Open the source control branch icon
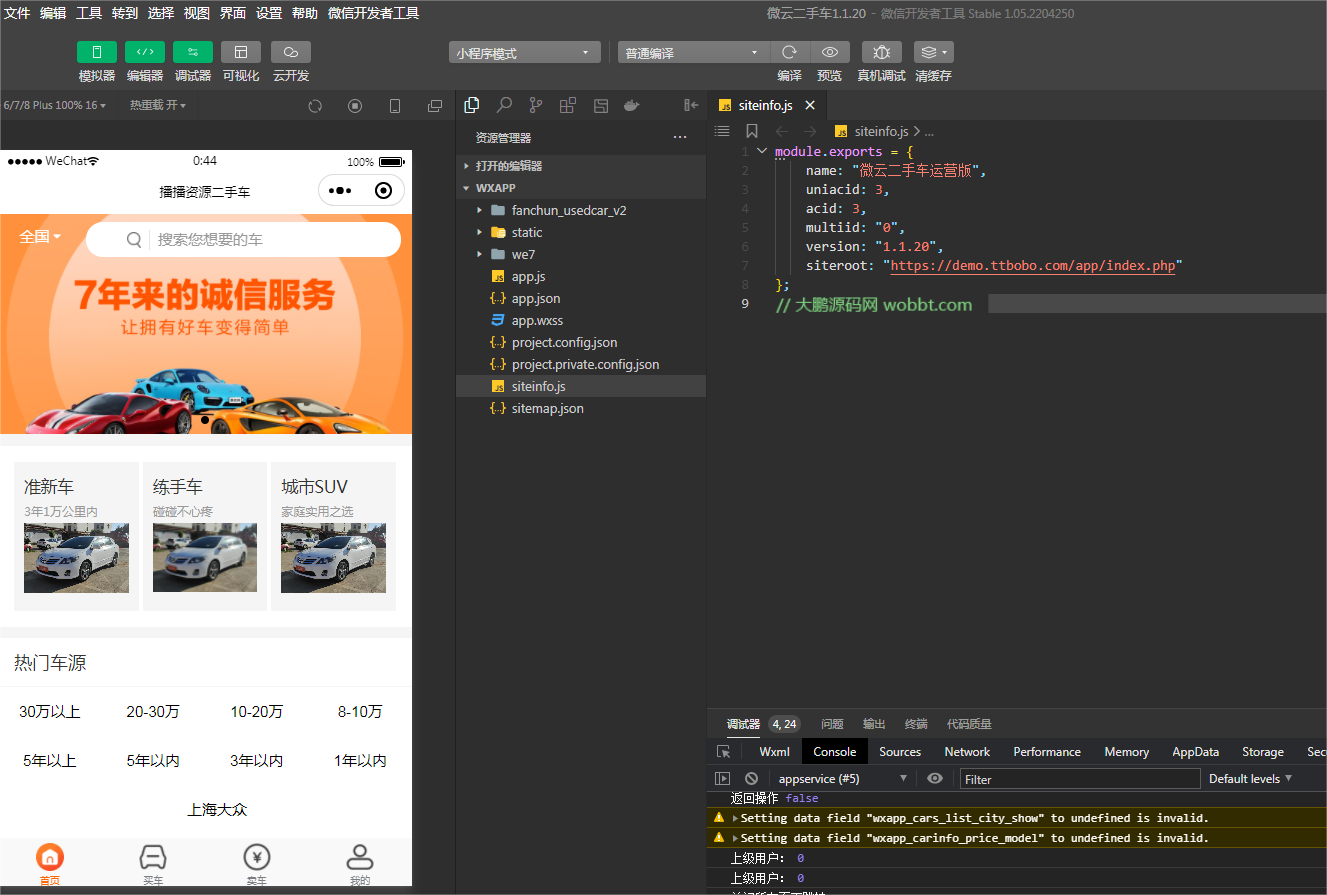 tap(535, 104)
